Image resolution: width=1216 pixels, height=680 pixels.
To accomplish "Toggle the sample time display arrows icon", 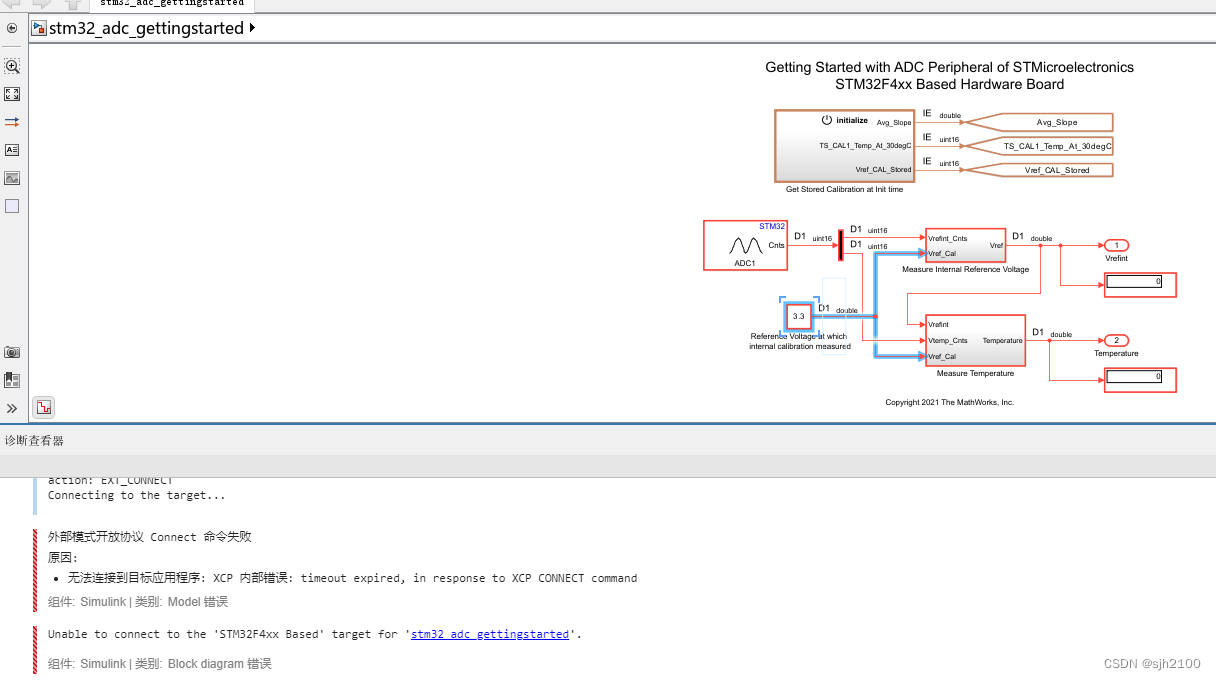I will (x=12, y=122).
